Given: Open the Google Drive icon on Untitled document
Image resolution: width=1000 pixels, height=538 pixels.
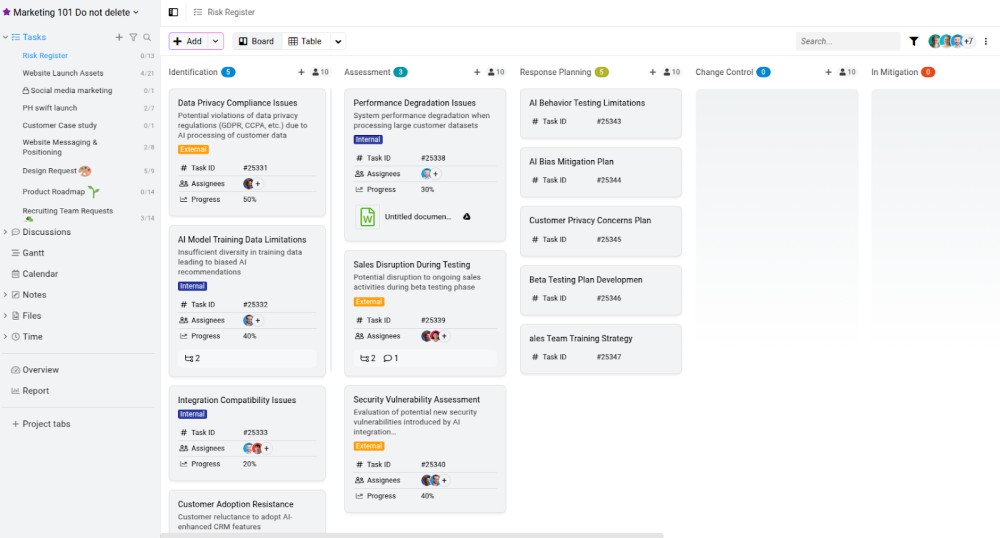Looking at the screenshot, I should pos(466,216).
